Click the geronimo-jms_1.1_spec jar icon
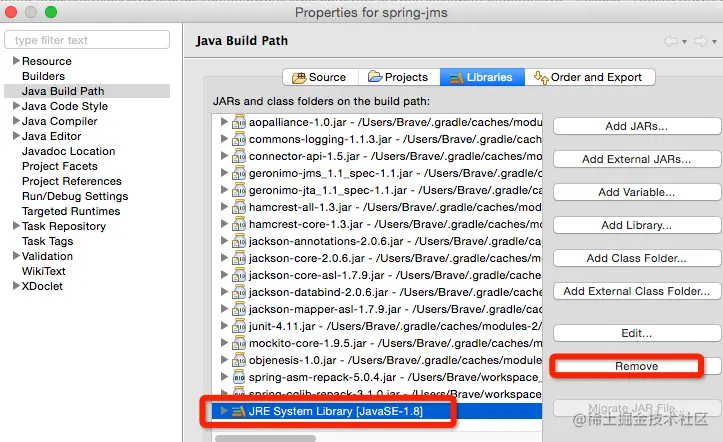 [238, 173]
